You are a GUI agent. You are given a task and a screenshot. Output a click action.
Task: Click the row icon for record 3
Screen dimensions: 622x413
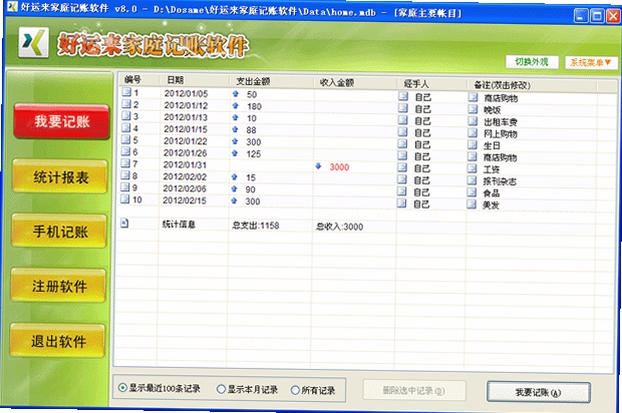126,116
